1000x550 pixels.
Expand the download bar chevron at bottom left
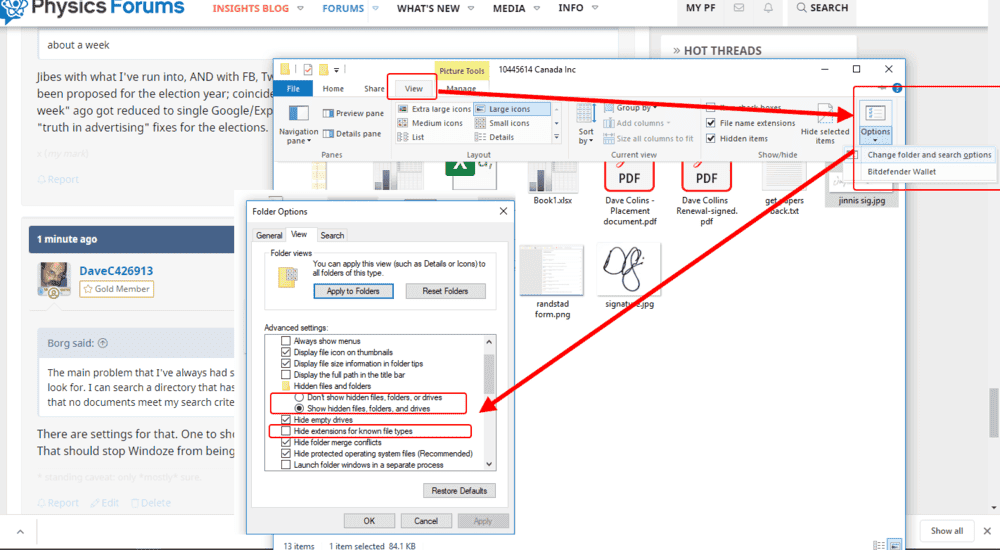tap(20, 531)
